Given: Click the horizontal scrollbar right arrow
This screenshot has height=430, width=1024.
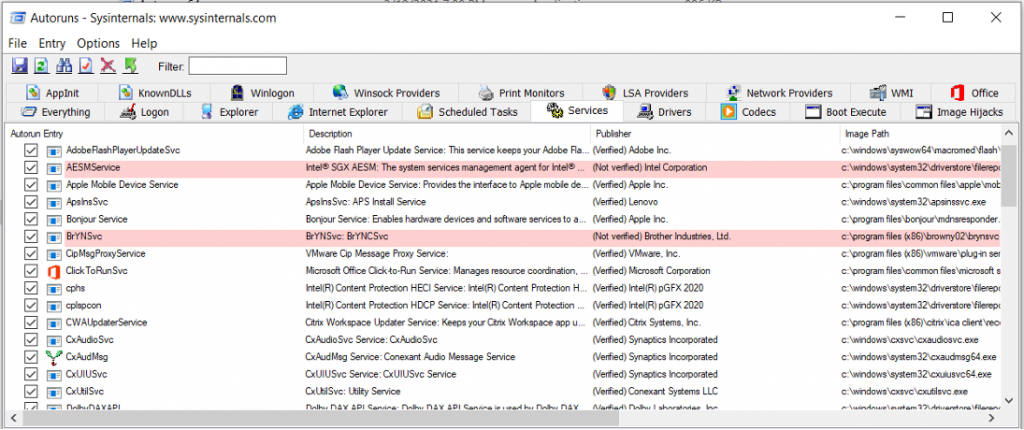Looking at the screenshot, I should click(x=992, y=417).
